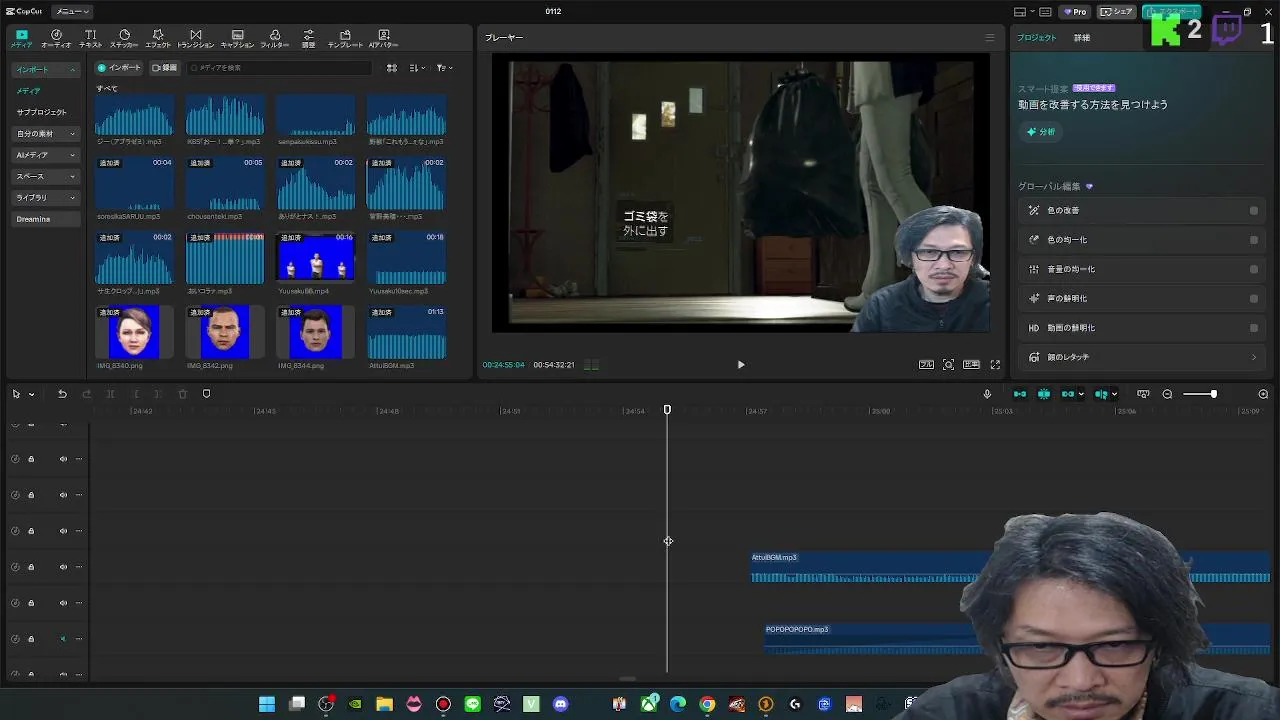The image size is (1280, 720).
Task: Open Discord from the Windows taskbar
Action: click(x=560, y=704)
